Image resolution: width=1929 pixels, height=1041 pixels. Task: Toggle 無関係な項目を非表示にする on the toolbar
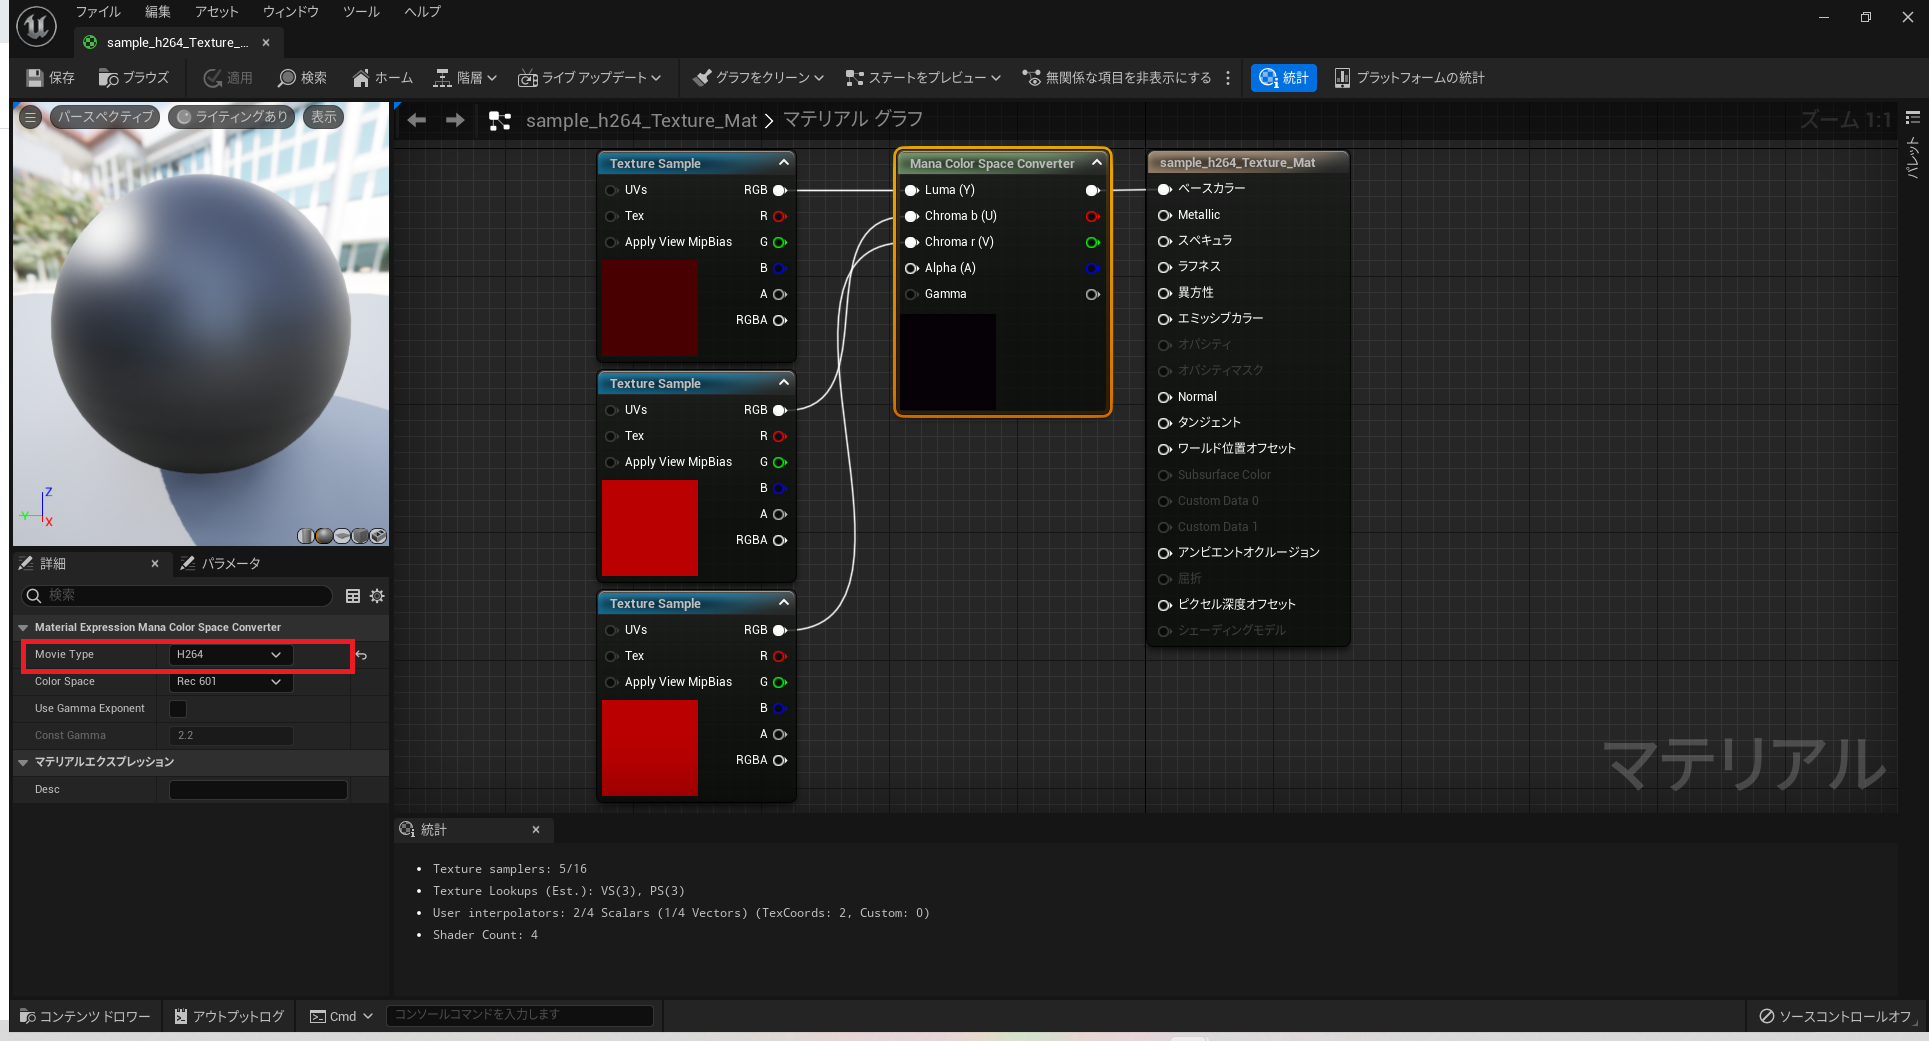(1118, 77)
